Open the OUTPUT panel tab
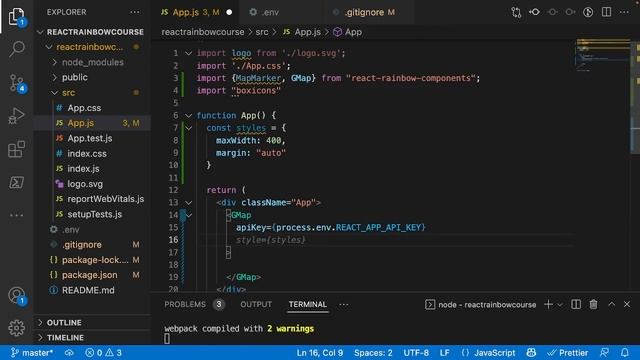640x360 pixels. (x=256, y=304)
